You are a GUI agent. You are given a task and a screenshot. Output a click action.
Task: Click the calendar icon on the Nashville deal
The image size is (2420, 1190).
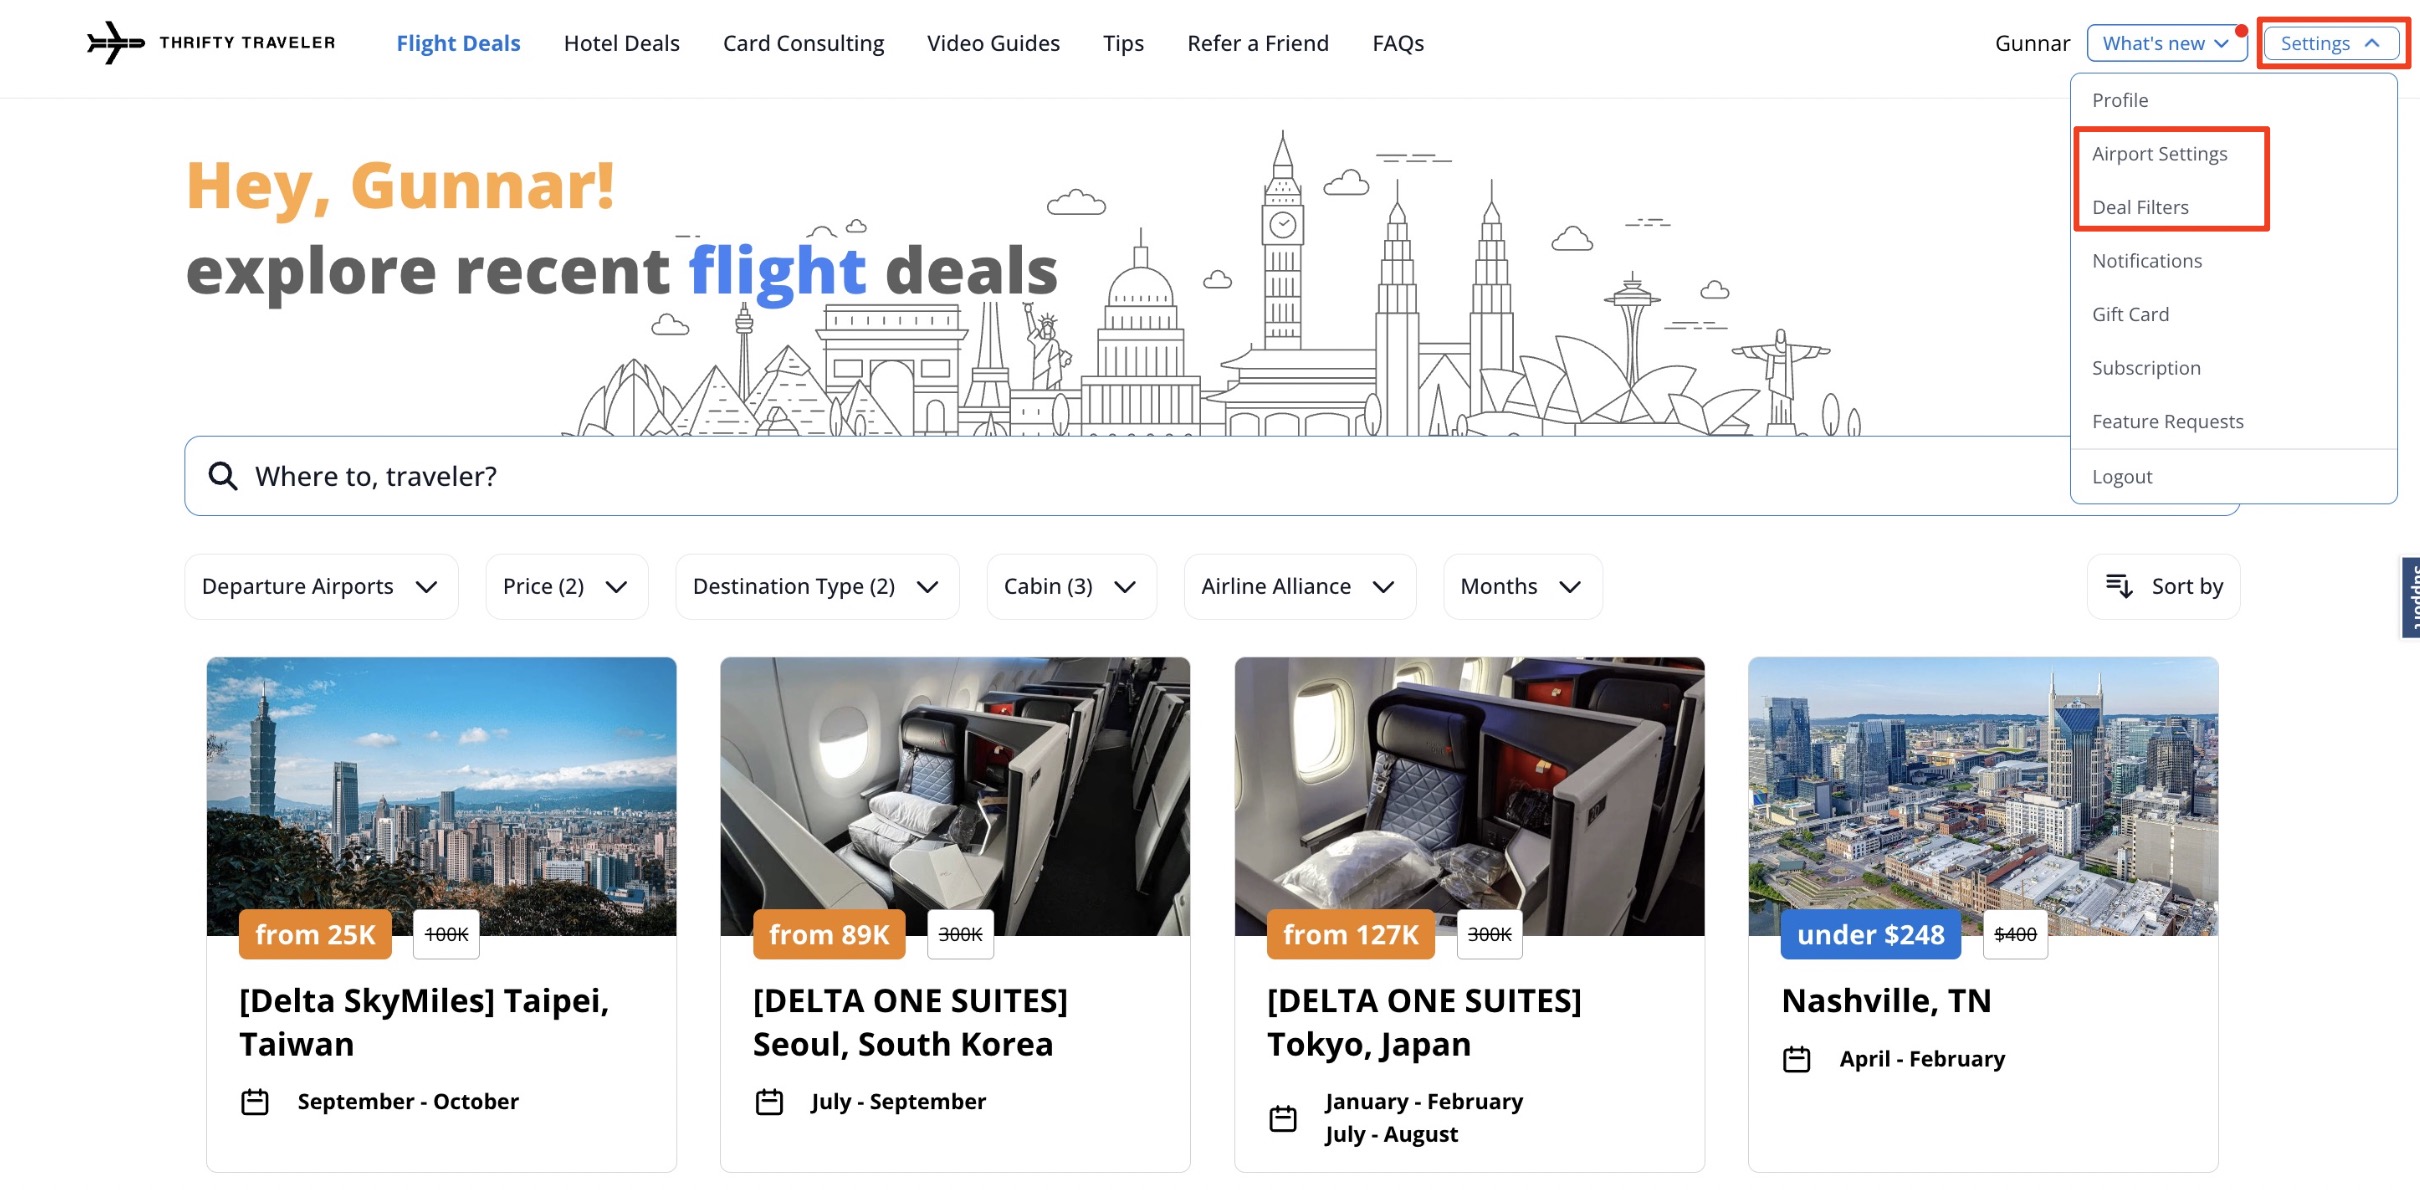1797,1058
